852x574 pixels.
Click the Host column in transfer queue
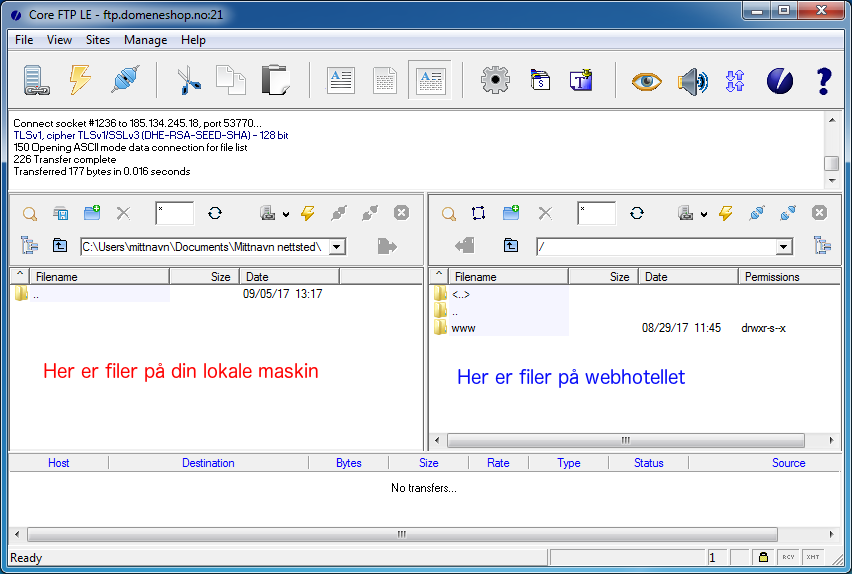click(59, 463)
